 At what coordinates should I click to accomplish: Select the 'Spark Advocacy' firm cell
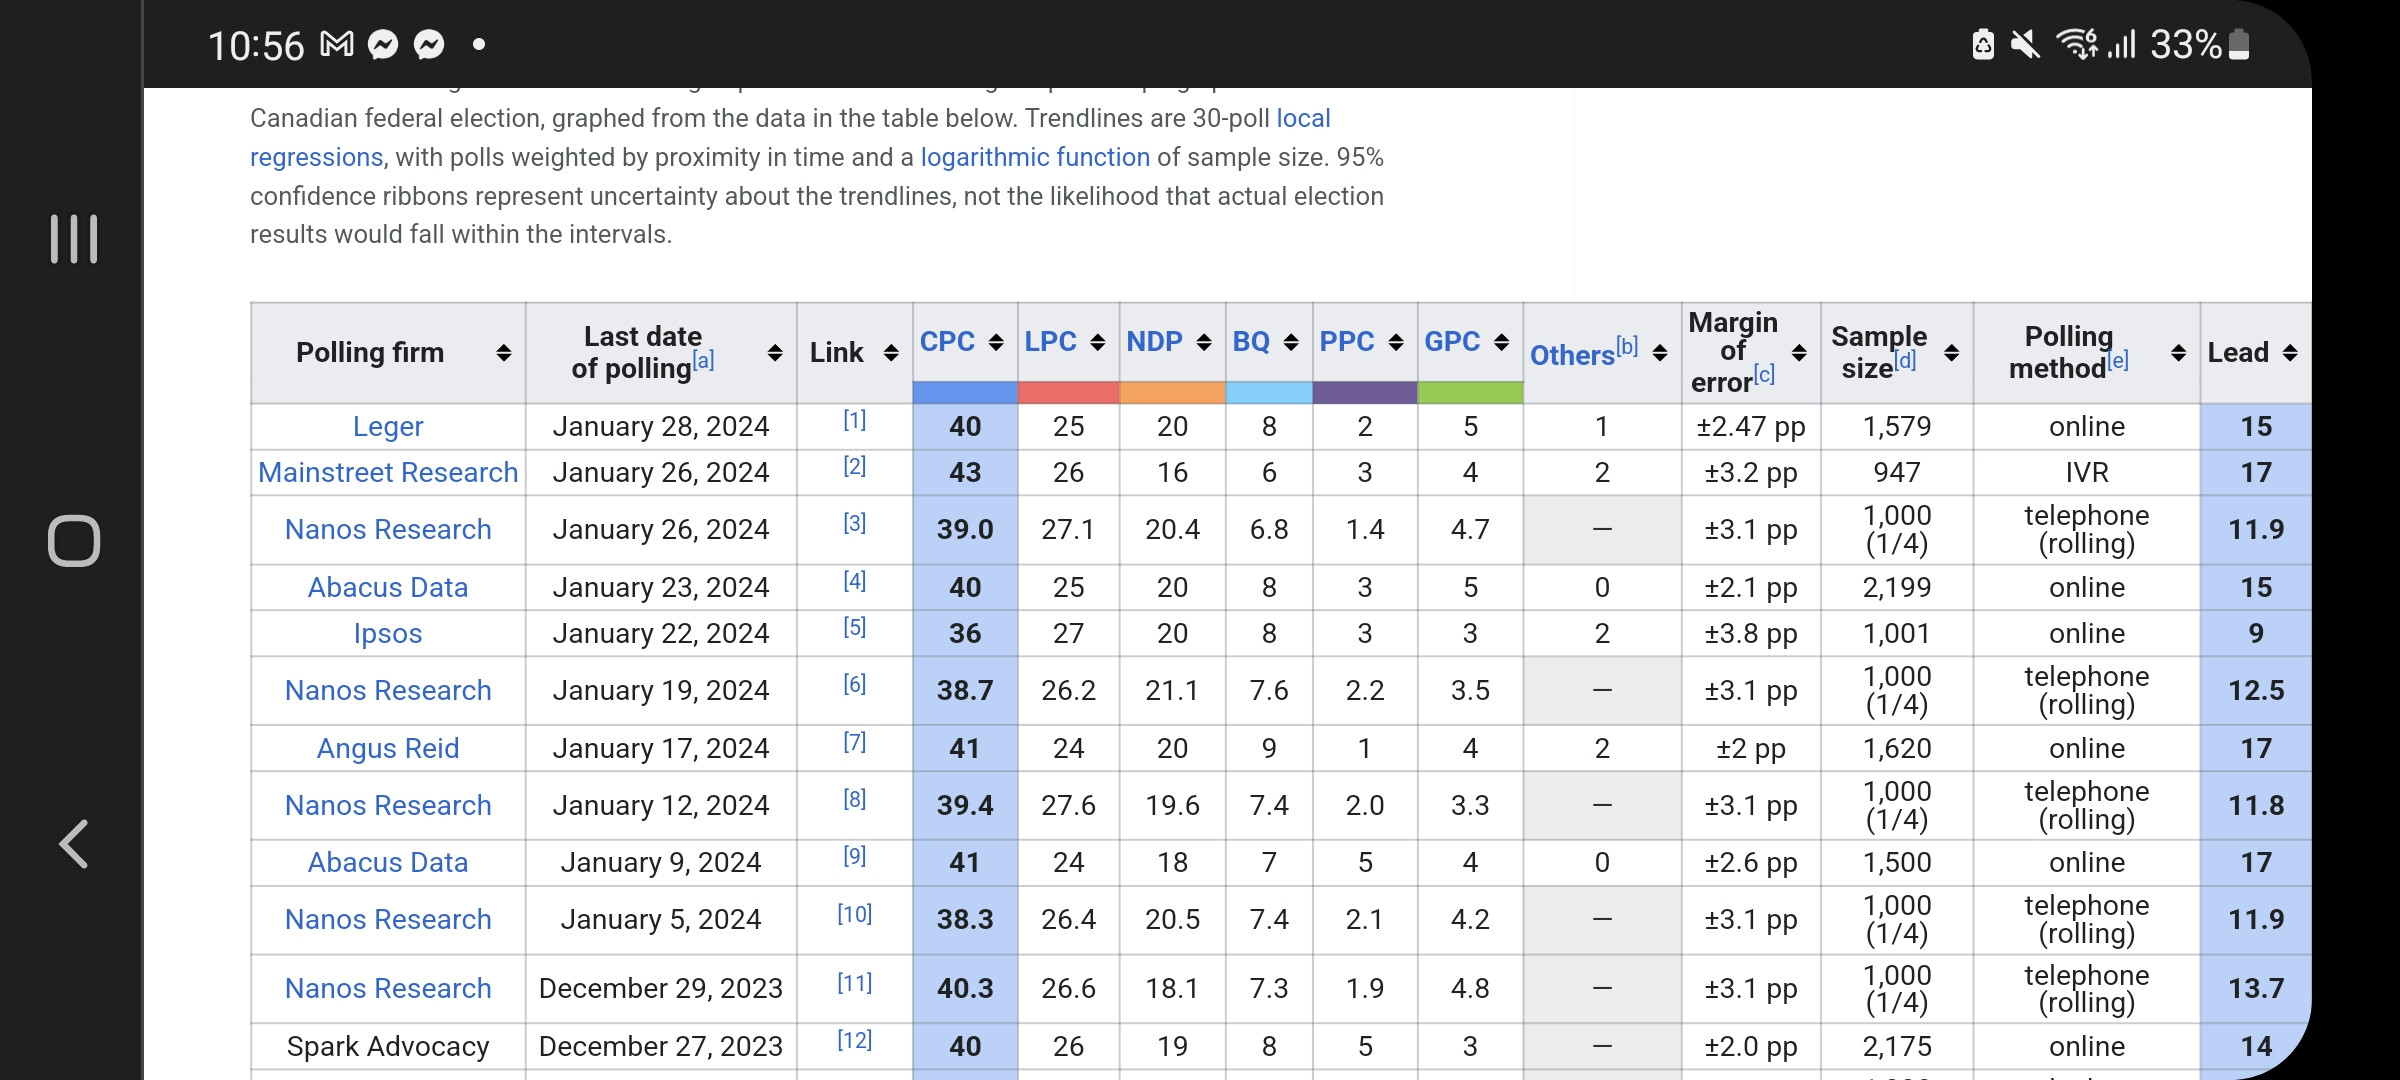pos(388,1047)
